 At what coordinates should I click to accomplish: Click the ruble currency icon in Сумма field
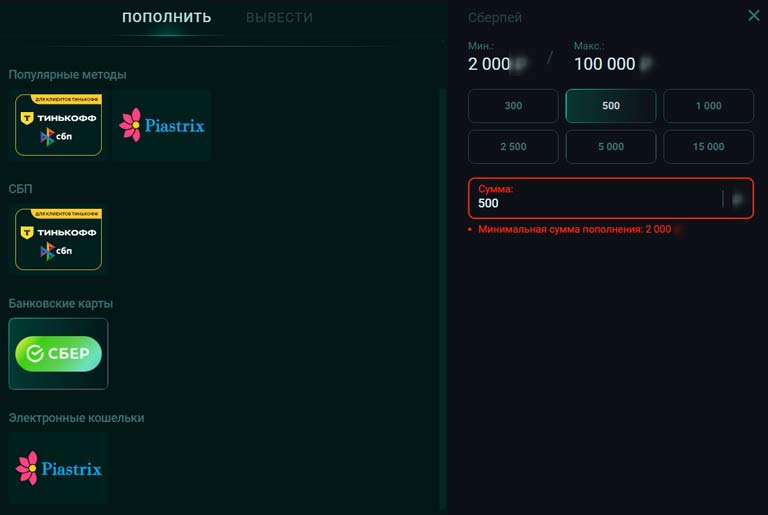tap(737, 198)
